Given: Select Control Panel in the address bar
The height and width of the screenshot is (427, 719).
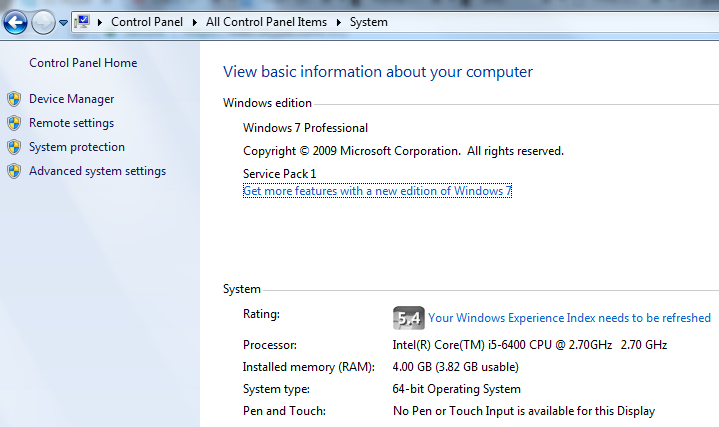Looking at the screenshot, I should coord(147,22).
